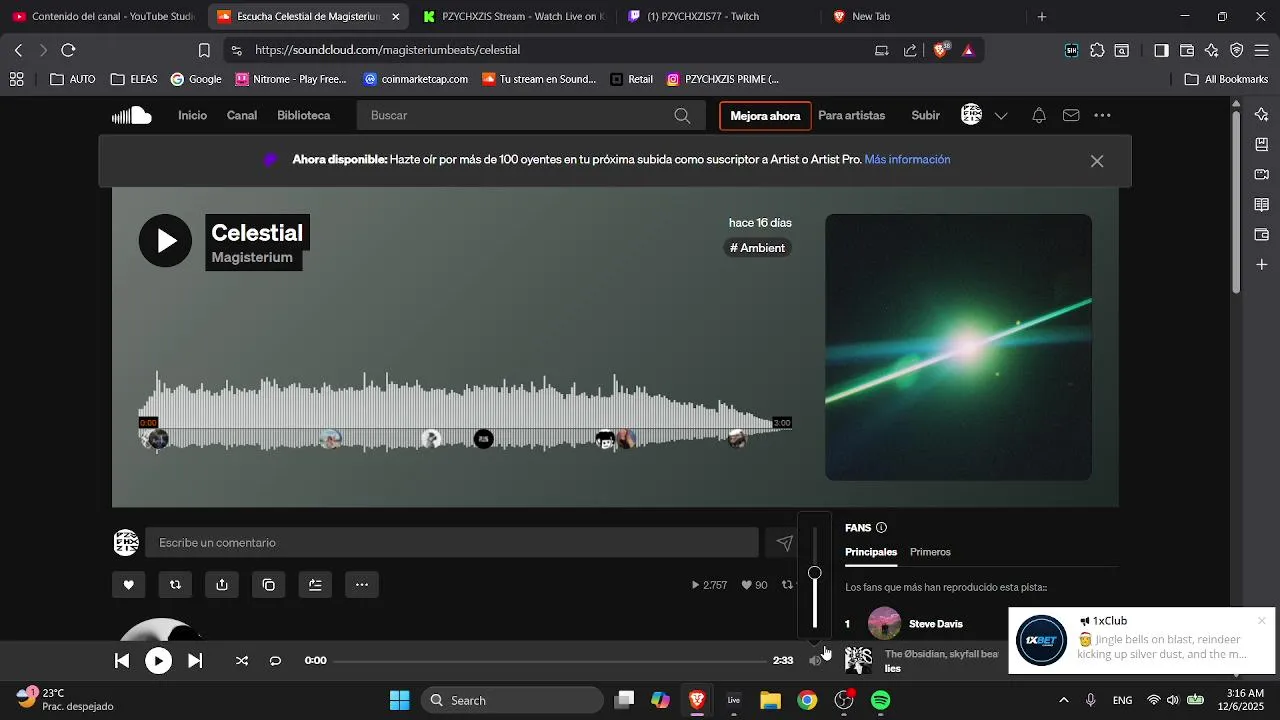1280x720 pixels.
Task: Skip to the next track in the player
Action: [x=195, y=660]
